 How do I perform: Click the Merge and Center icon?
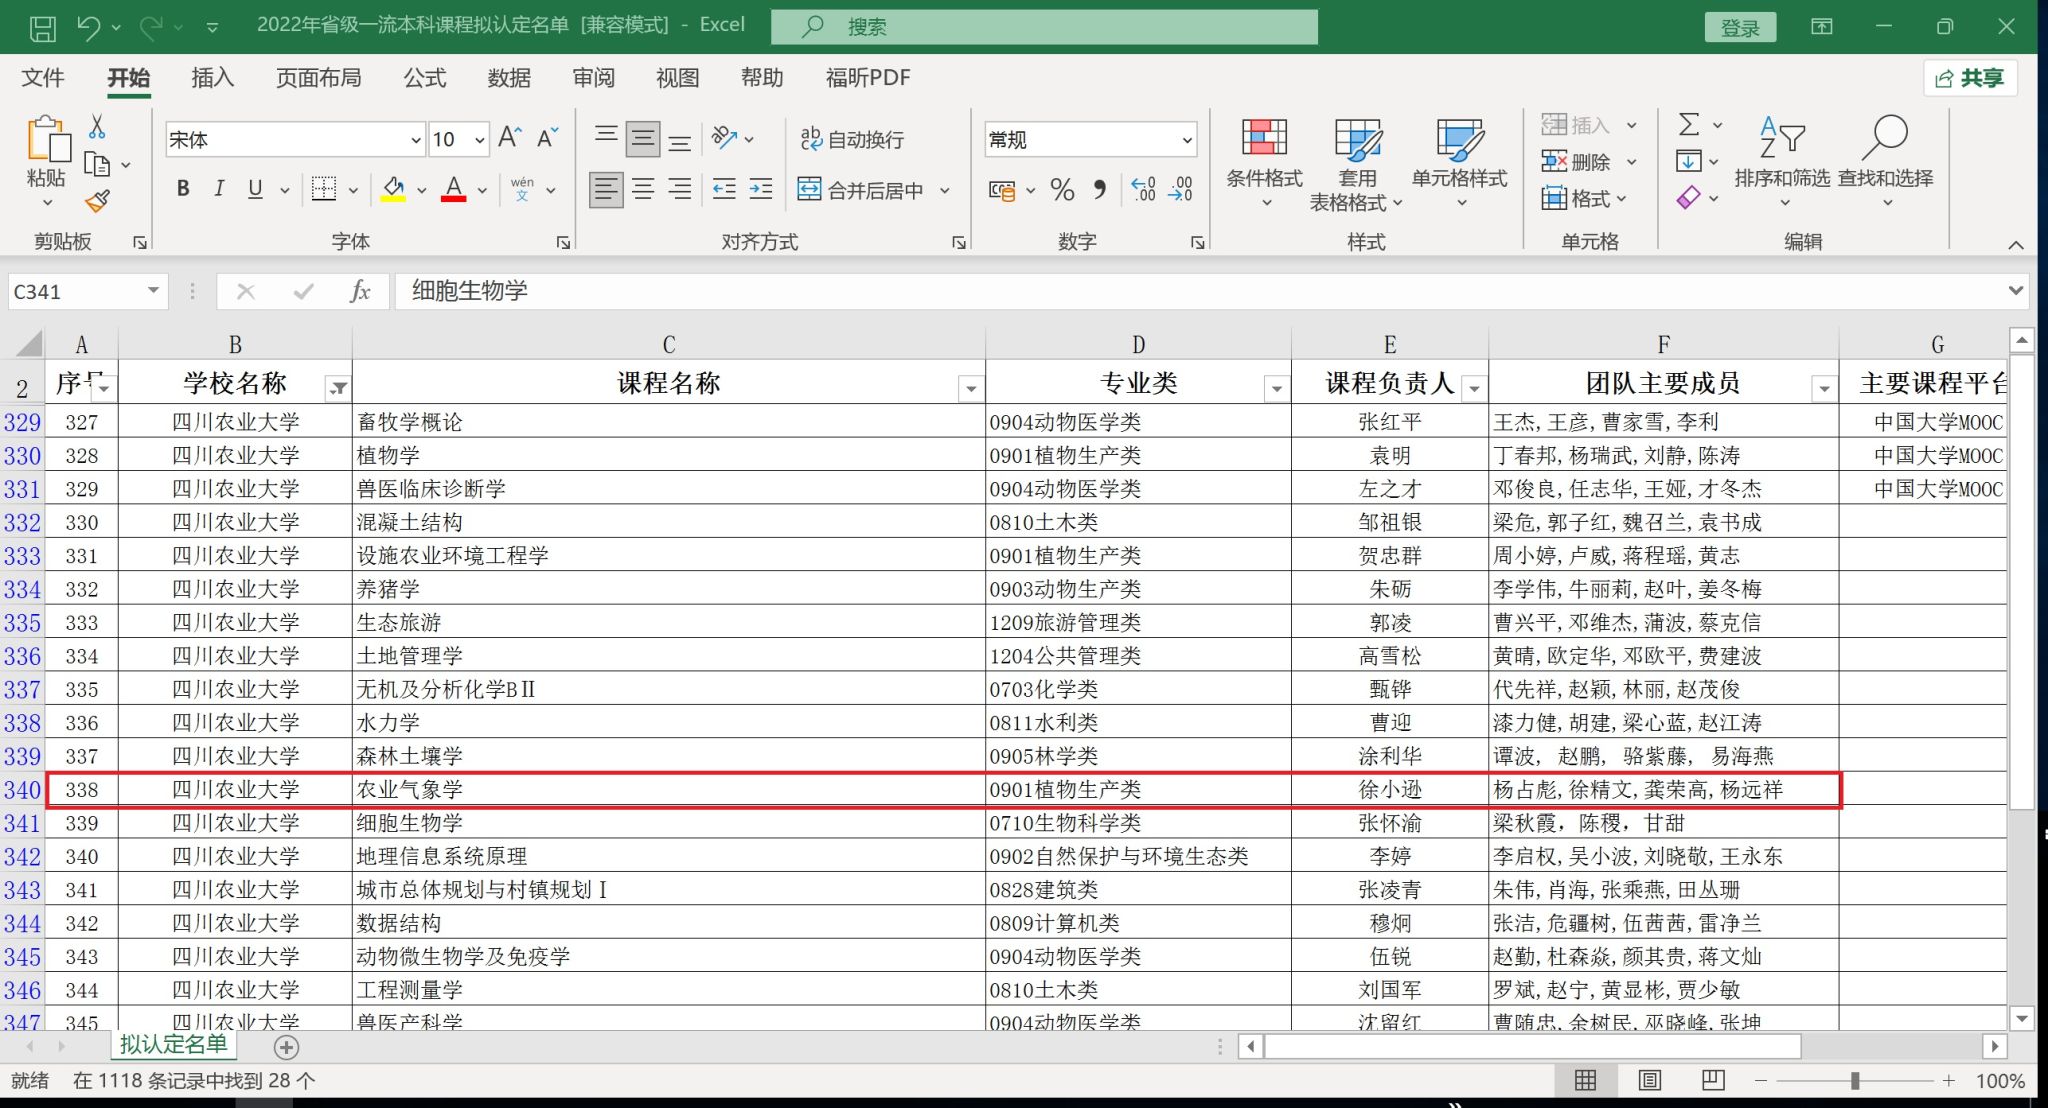tap(809, 189)
